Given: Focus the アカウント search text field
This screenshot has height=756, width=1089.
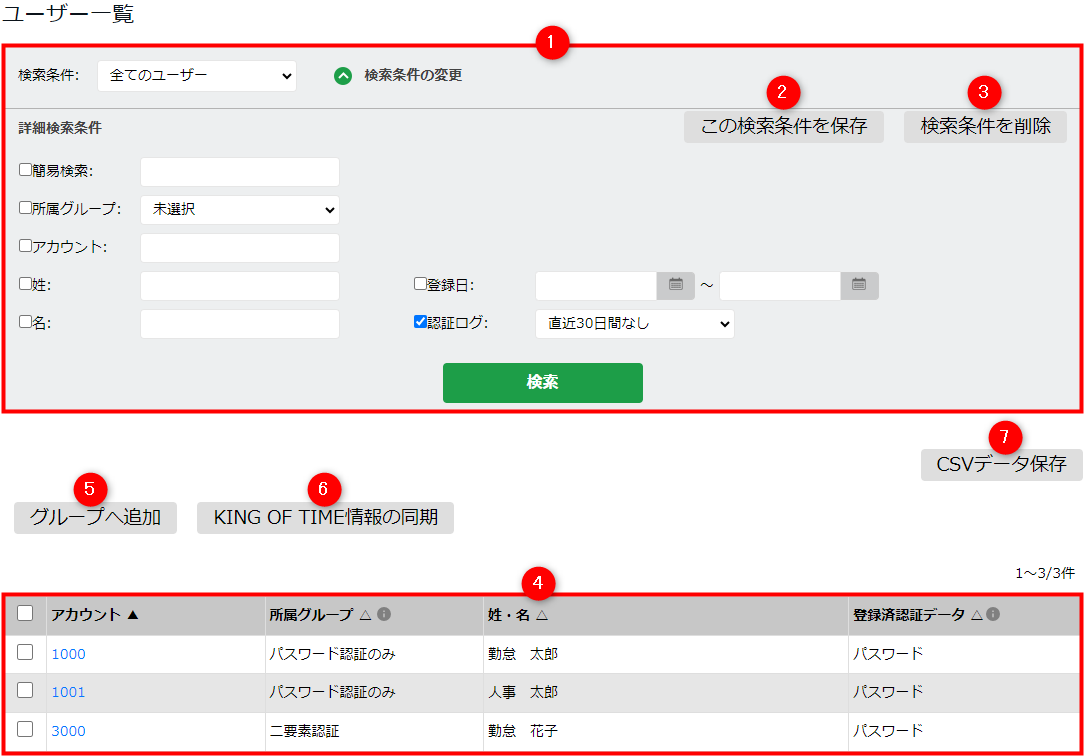Looking at the screenshot, I should 240,248.
